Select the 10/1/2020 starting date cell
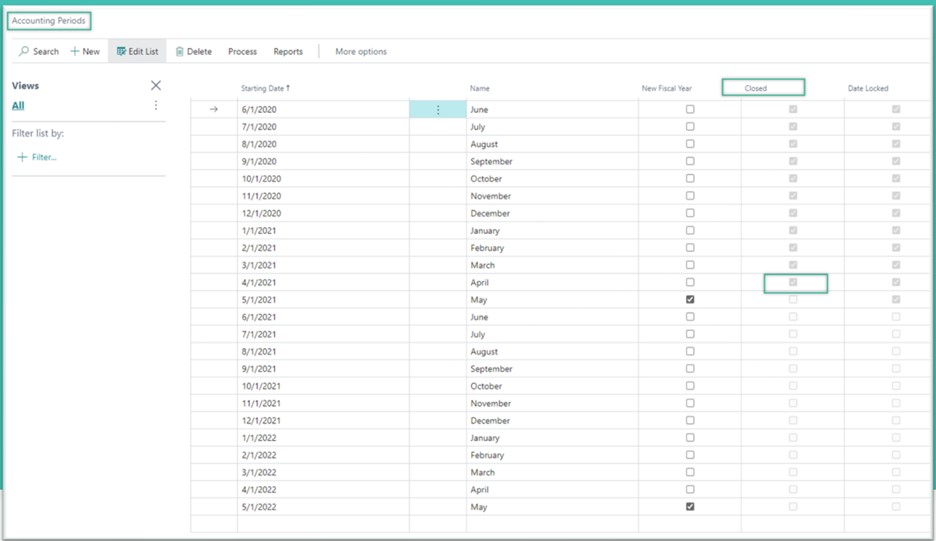Viewport: 936px width, 541px height. [323, 179]
